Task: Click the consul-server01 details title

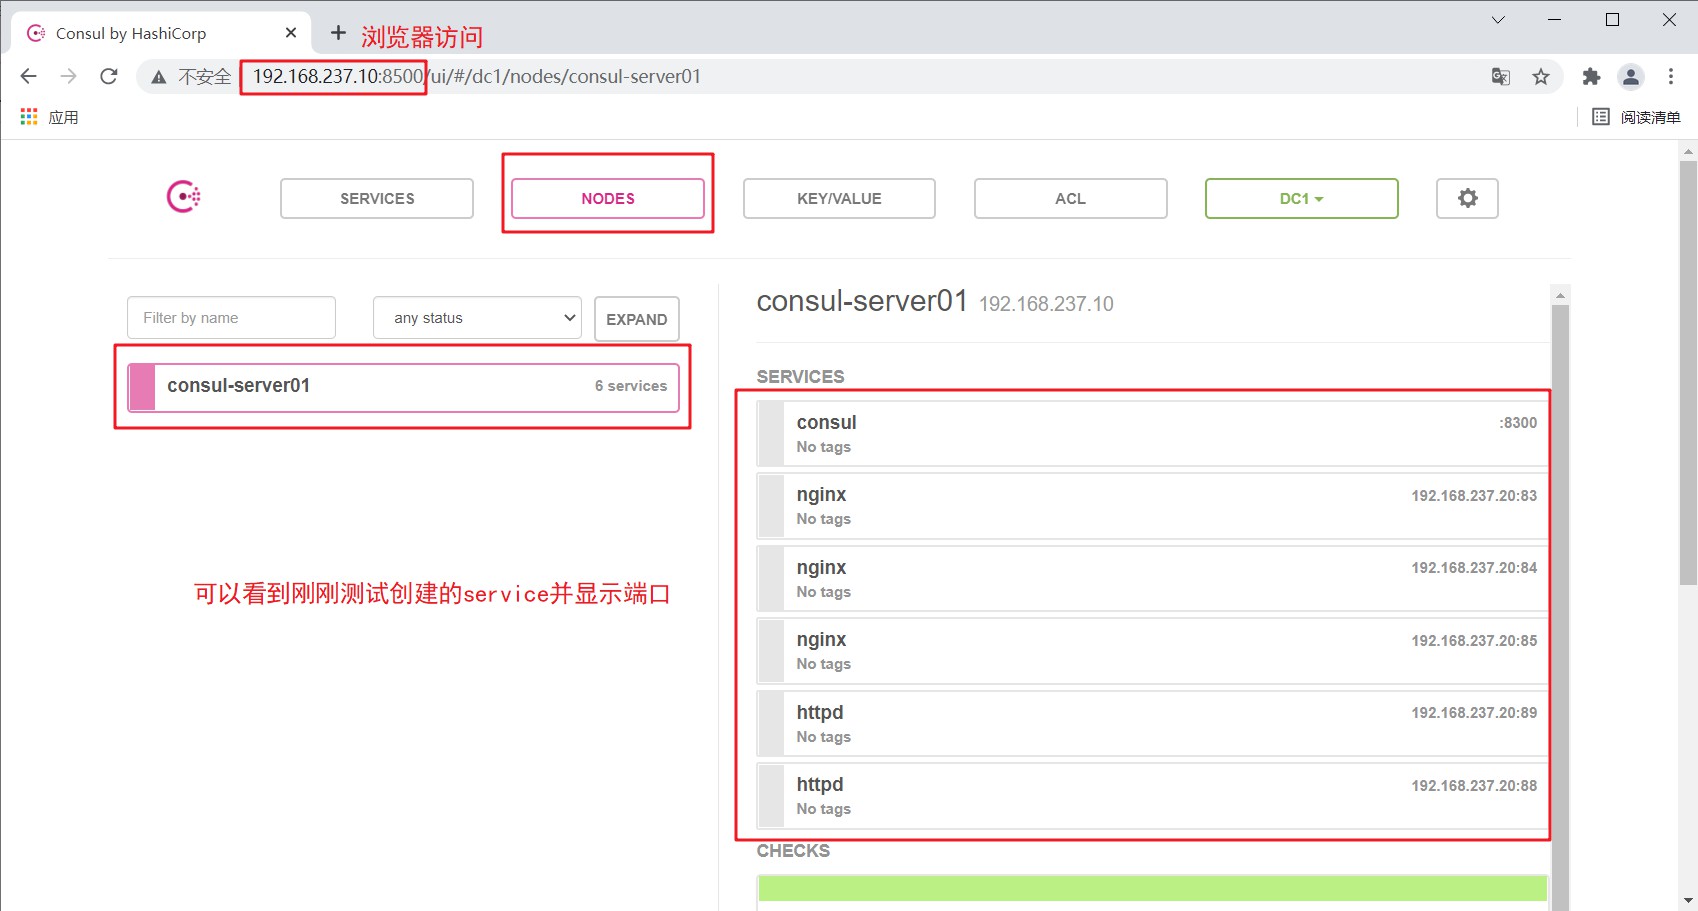Action: [862, 301]
